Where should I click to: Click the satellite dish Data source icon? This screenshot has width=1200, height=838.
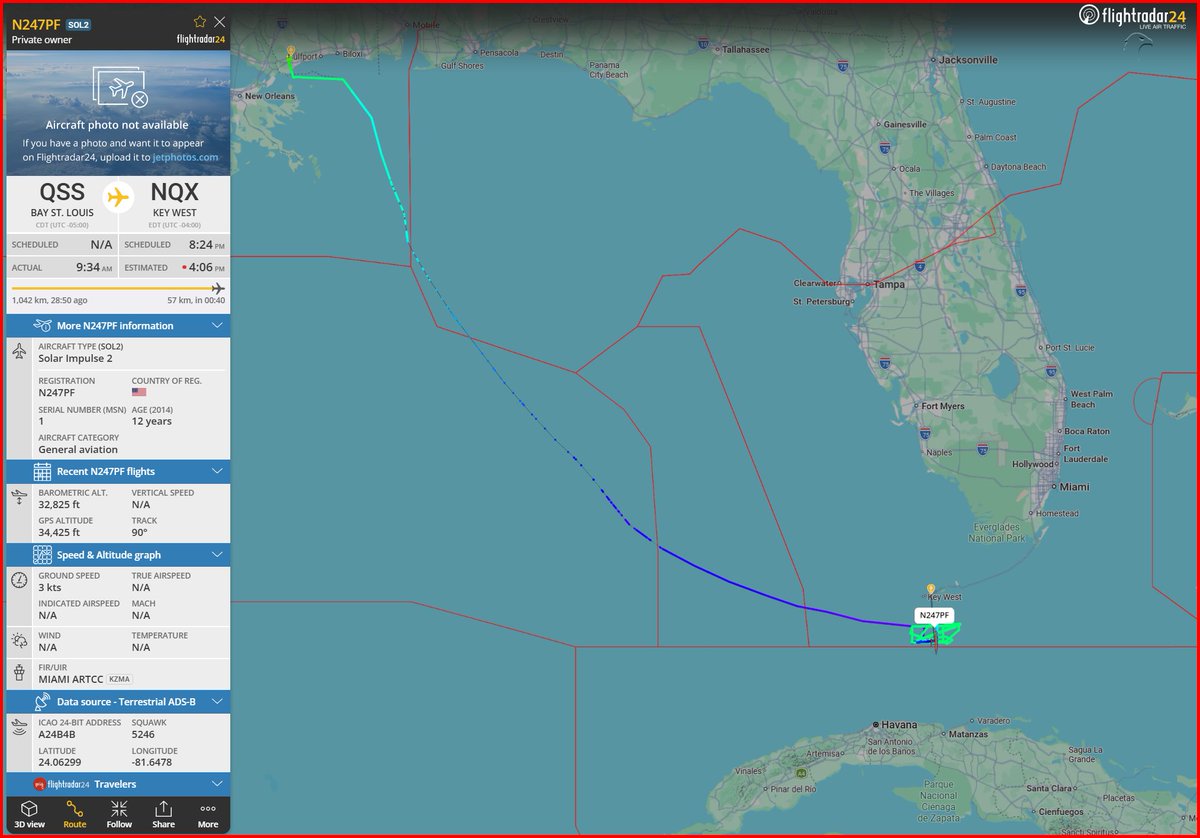point(42,702)
